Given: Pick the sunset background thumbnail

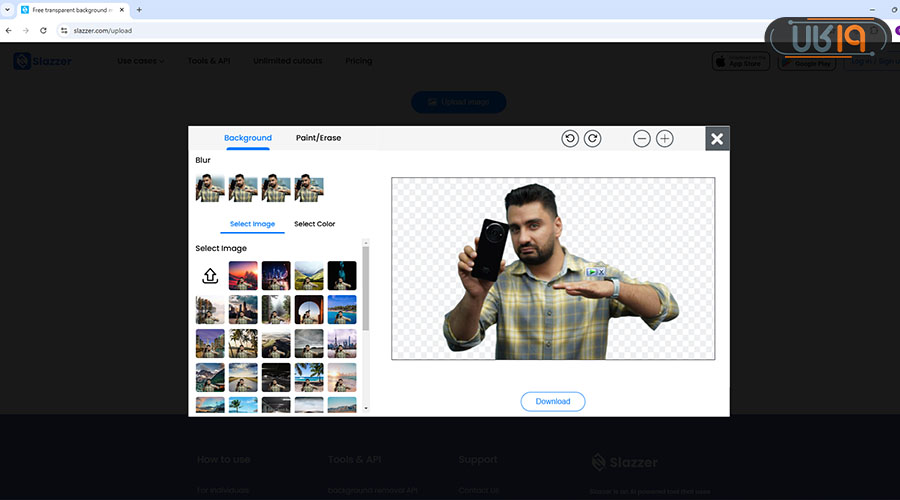Looking at the screenshot, I should coord(243,276).
